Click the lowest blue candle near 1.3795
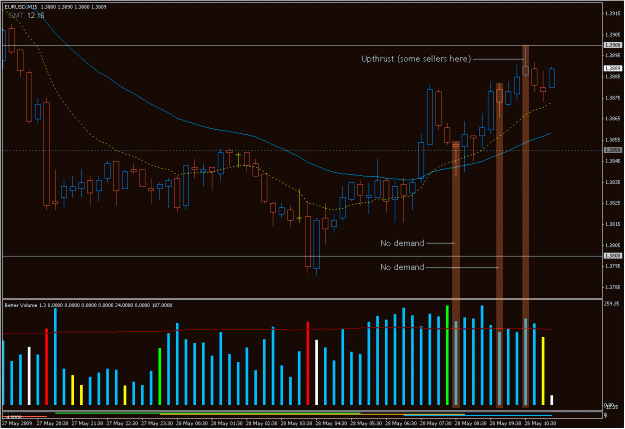This screenshot has width=625, height=429. 316,245
